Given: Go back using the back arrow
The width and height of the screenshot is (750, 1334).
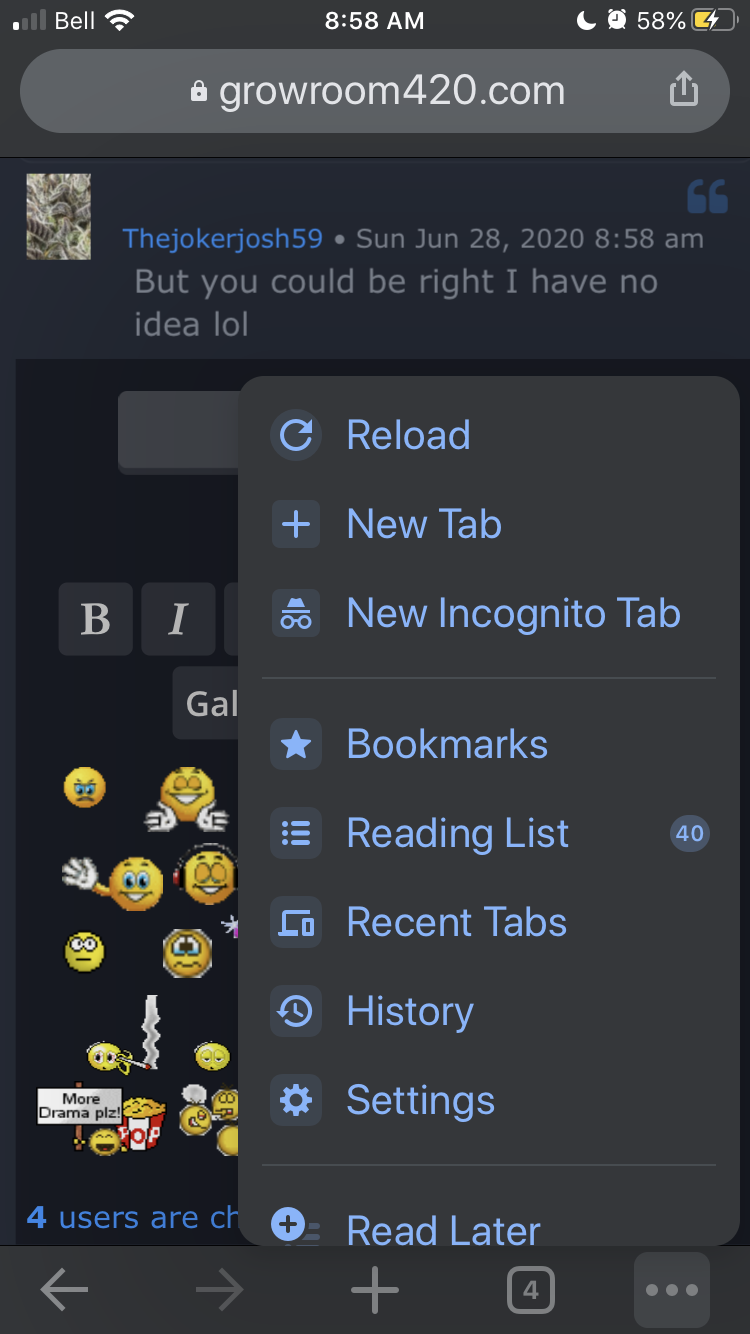Looking at the screenshot, I should click(x=64, y=1291).
